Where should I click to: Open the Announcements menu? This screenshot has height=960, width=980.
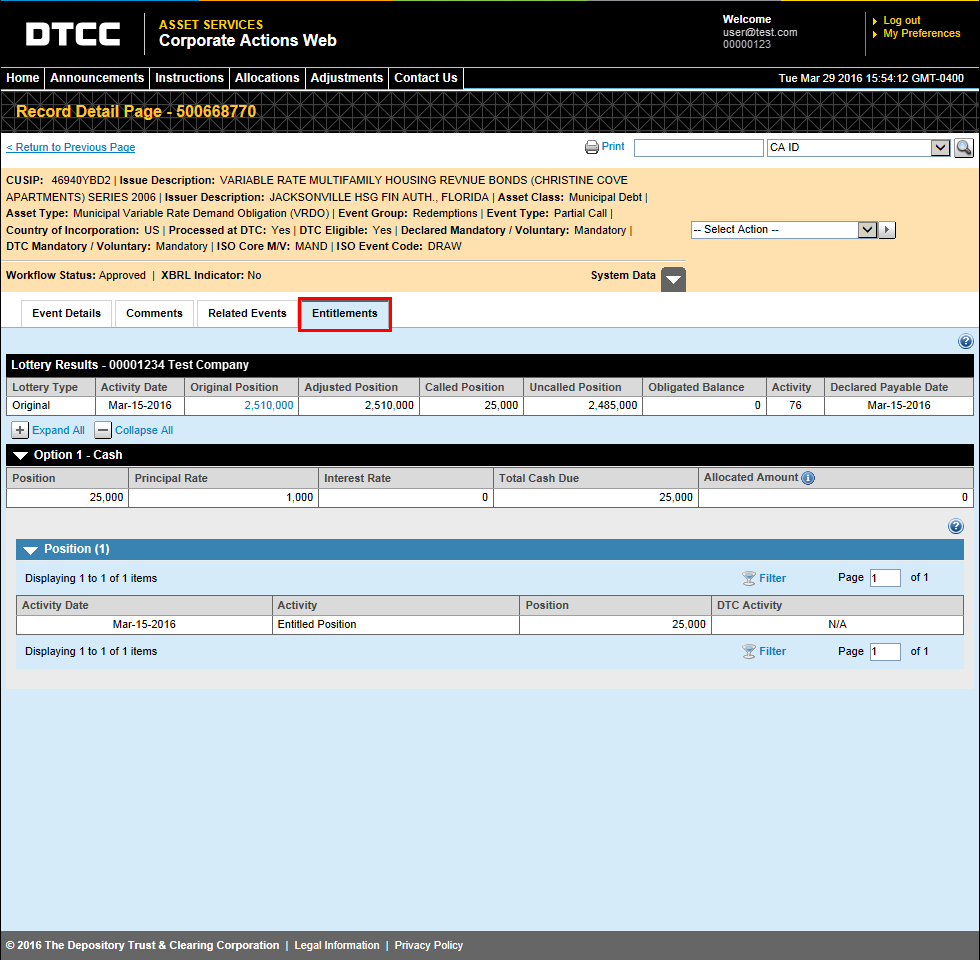(x=96, y=77)
